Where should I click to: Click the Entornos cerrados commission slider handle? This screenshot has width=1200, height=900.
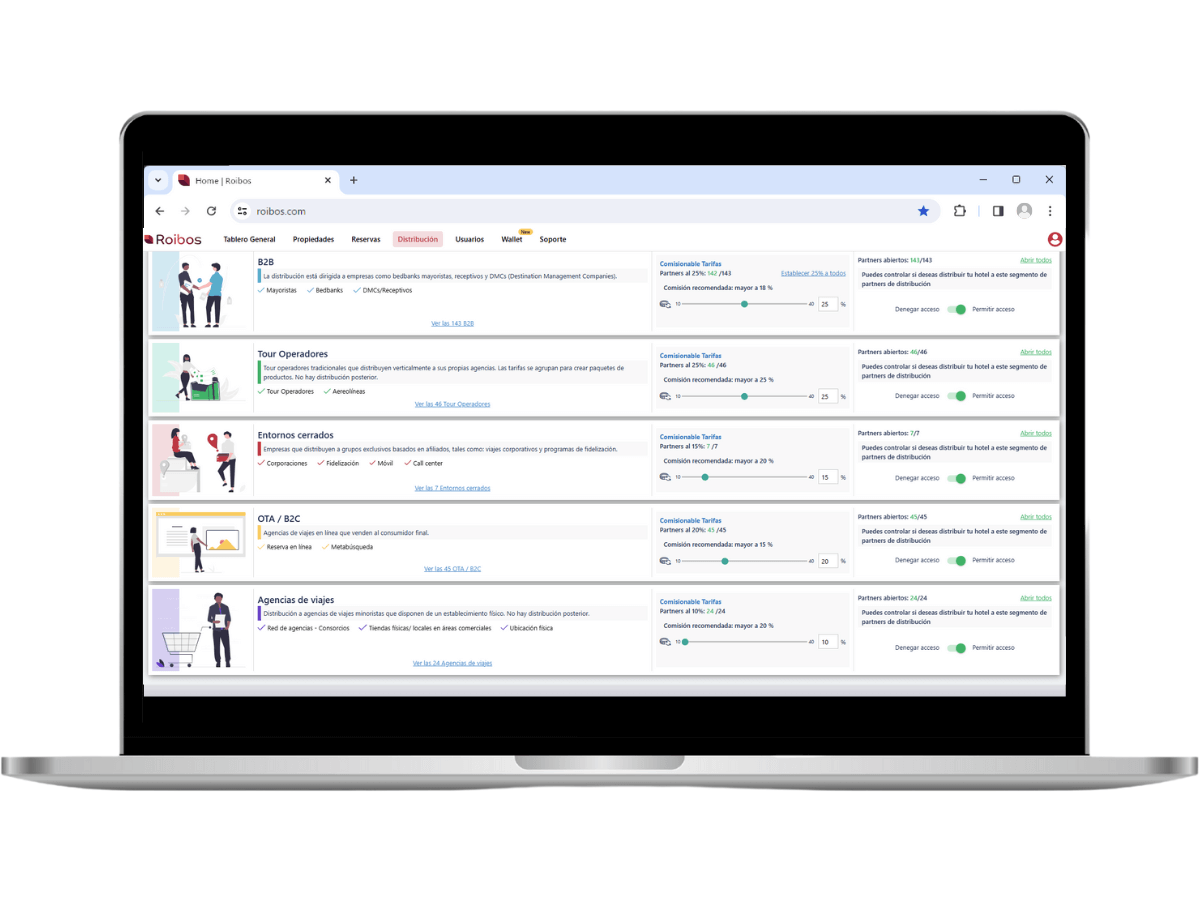coord(704,478)
